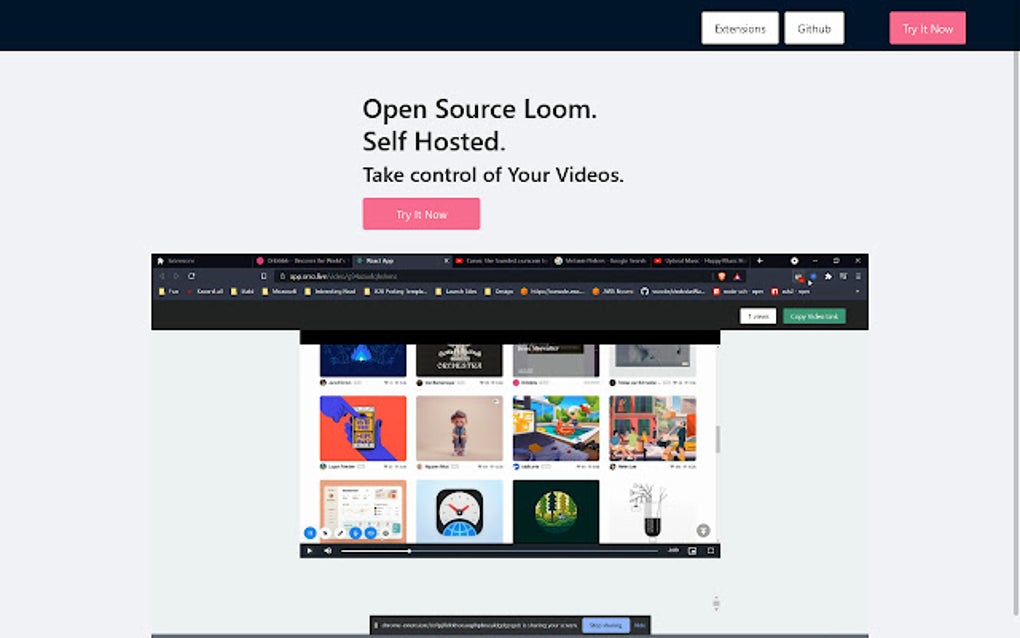This screenshot has height=638, width=1020.
Task: Click the green Copy Video Link button
Action: [x=814, y=315]
